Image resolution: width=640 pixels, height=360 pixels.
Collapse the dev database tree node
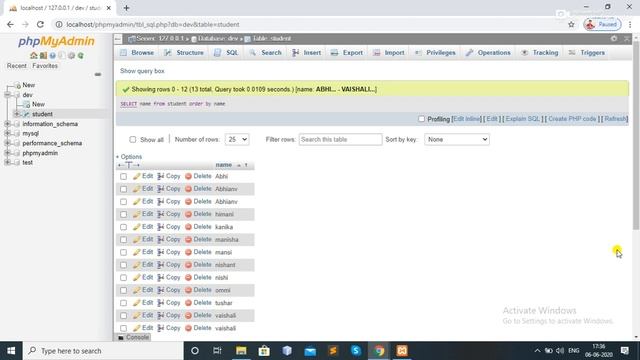coord(7,95)
